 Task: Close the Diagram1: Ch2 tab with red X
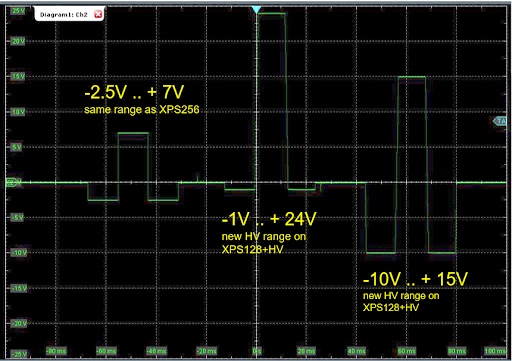(98, 14)
